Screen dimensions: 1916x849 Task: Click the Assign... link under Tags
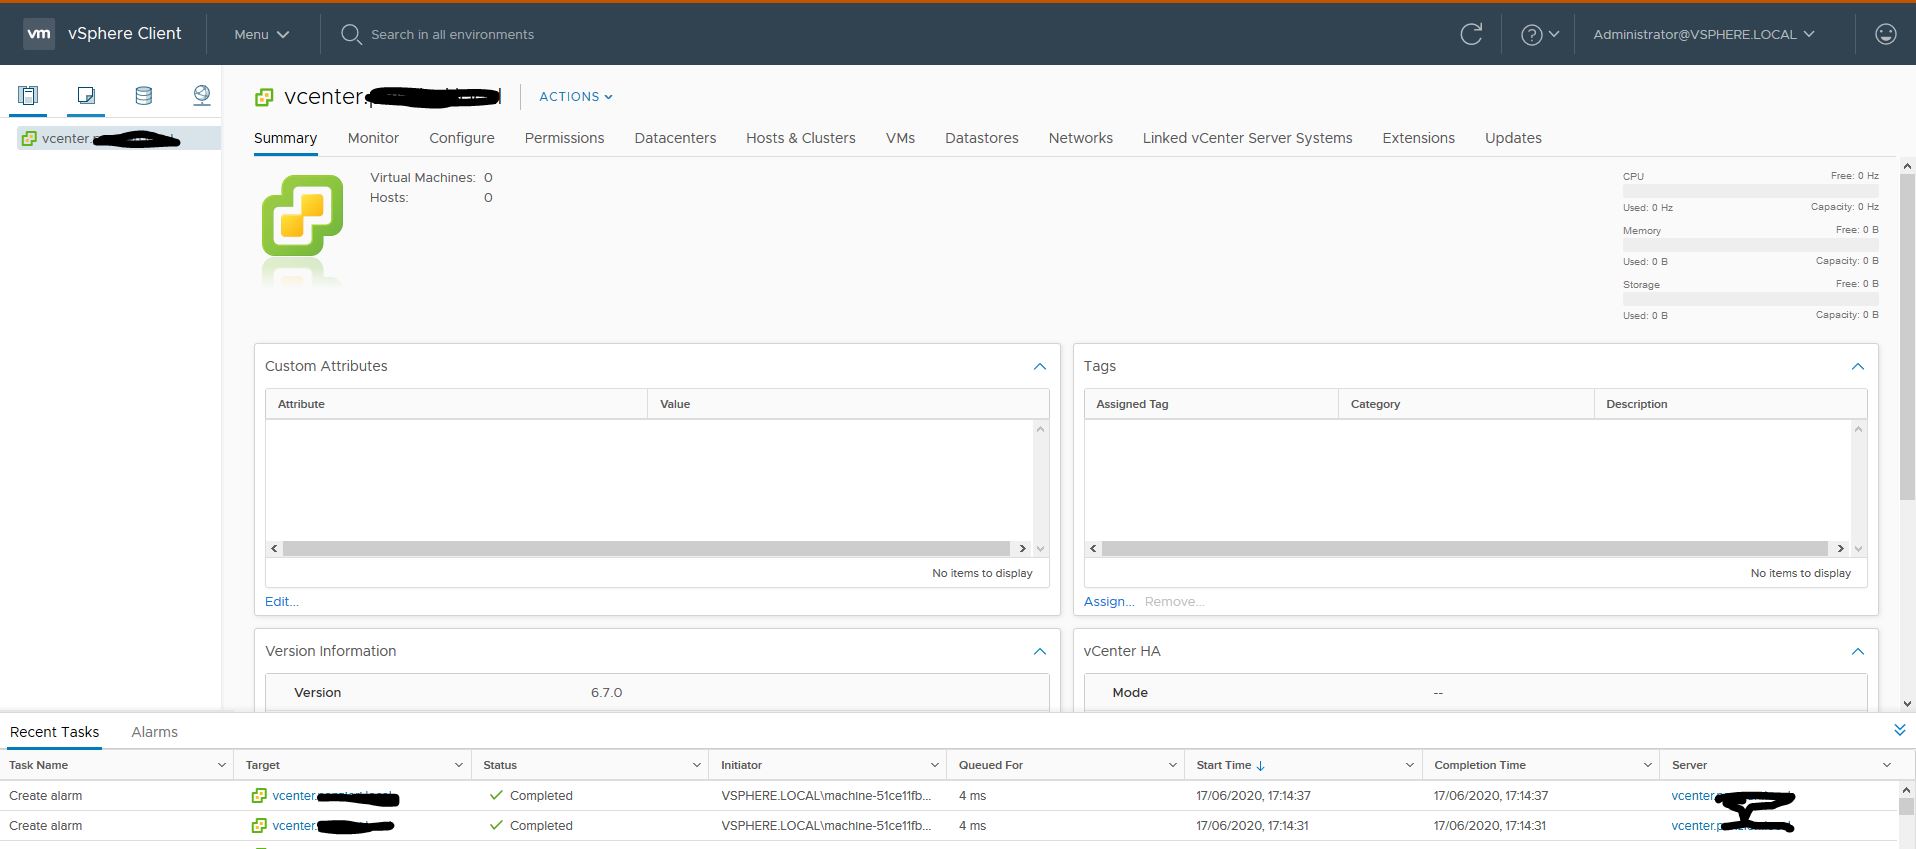(1109, 601)
